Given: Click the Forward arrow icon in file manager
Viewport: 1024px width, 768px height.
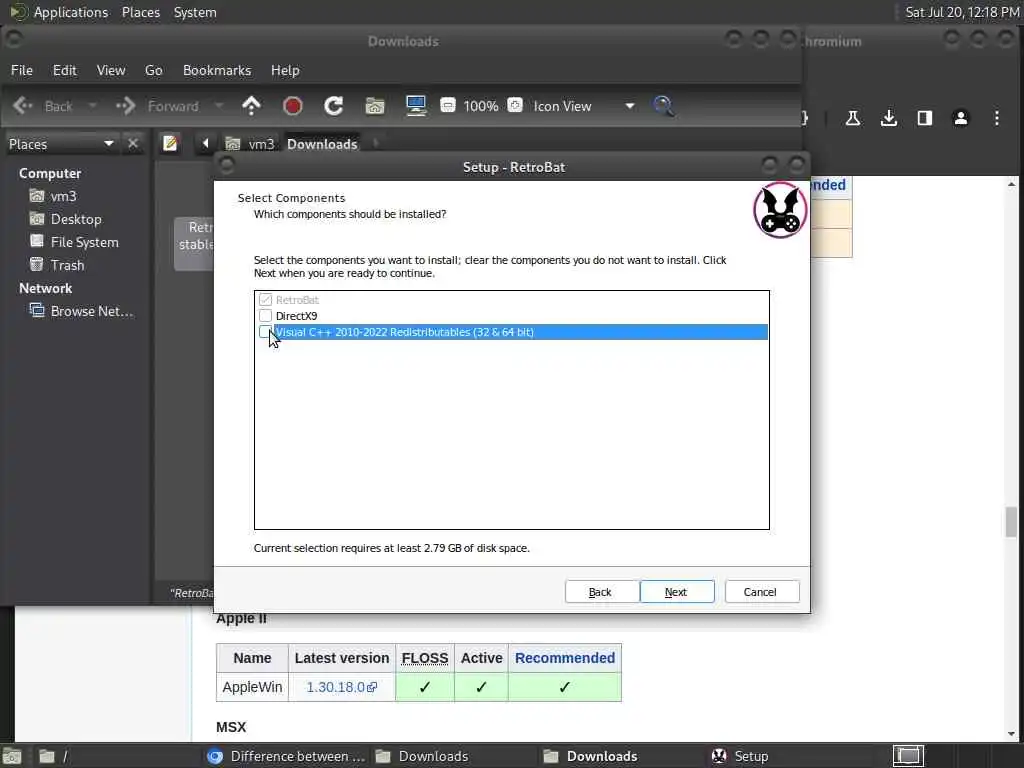Looking at the screenshot, I should [x=125, y=105].
